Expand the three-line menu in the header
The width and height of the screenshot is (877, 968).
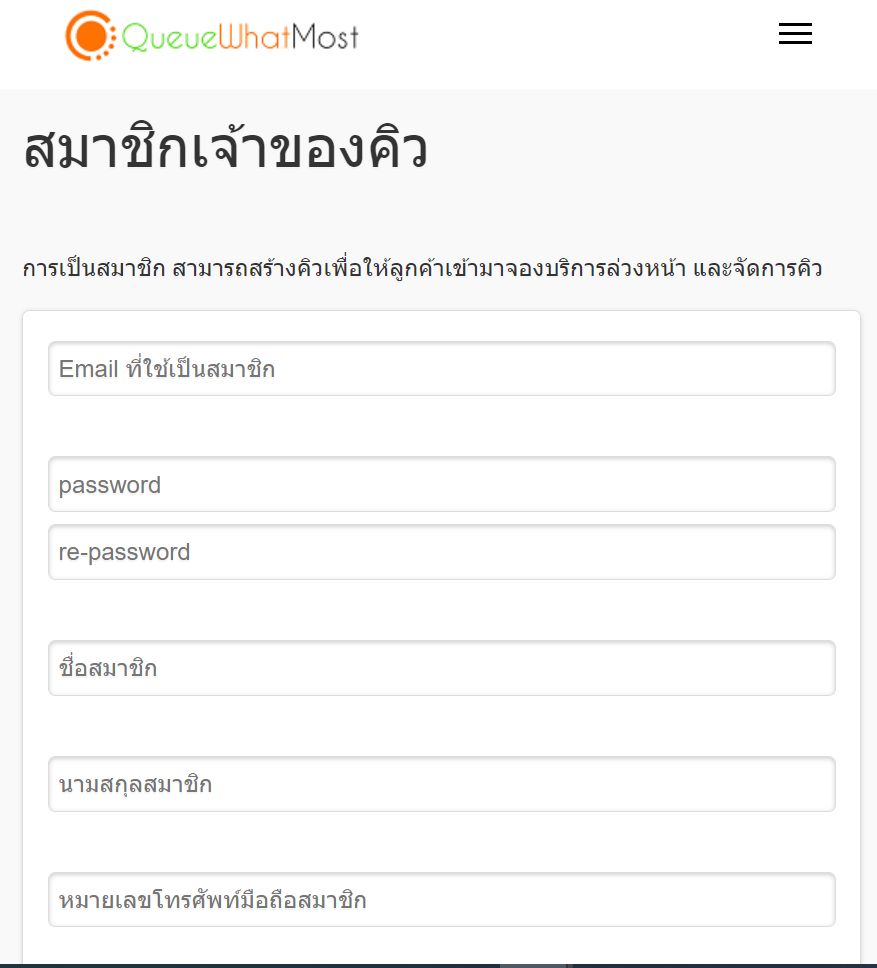[x=795, y=34]
